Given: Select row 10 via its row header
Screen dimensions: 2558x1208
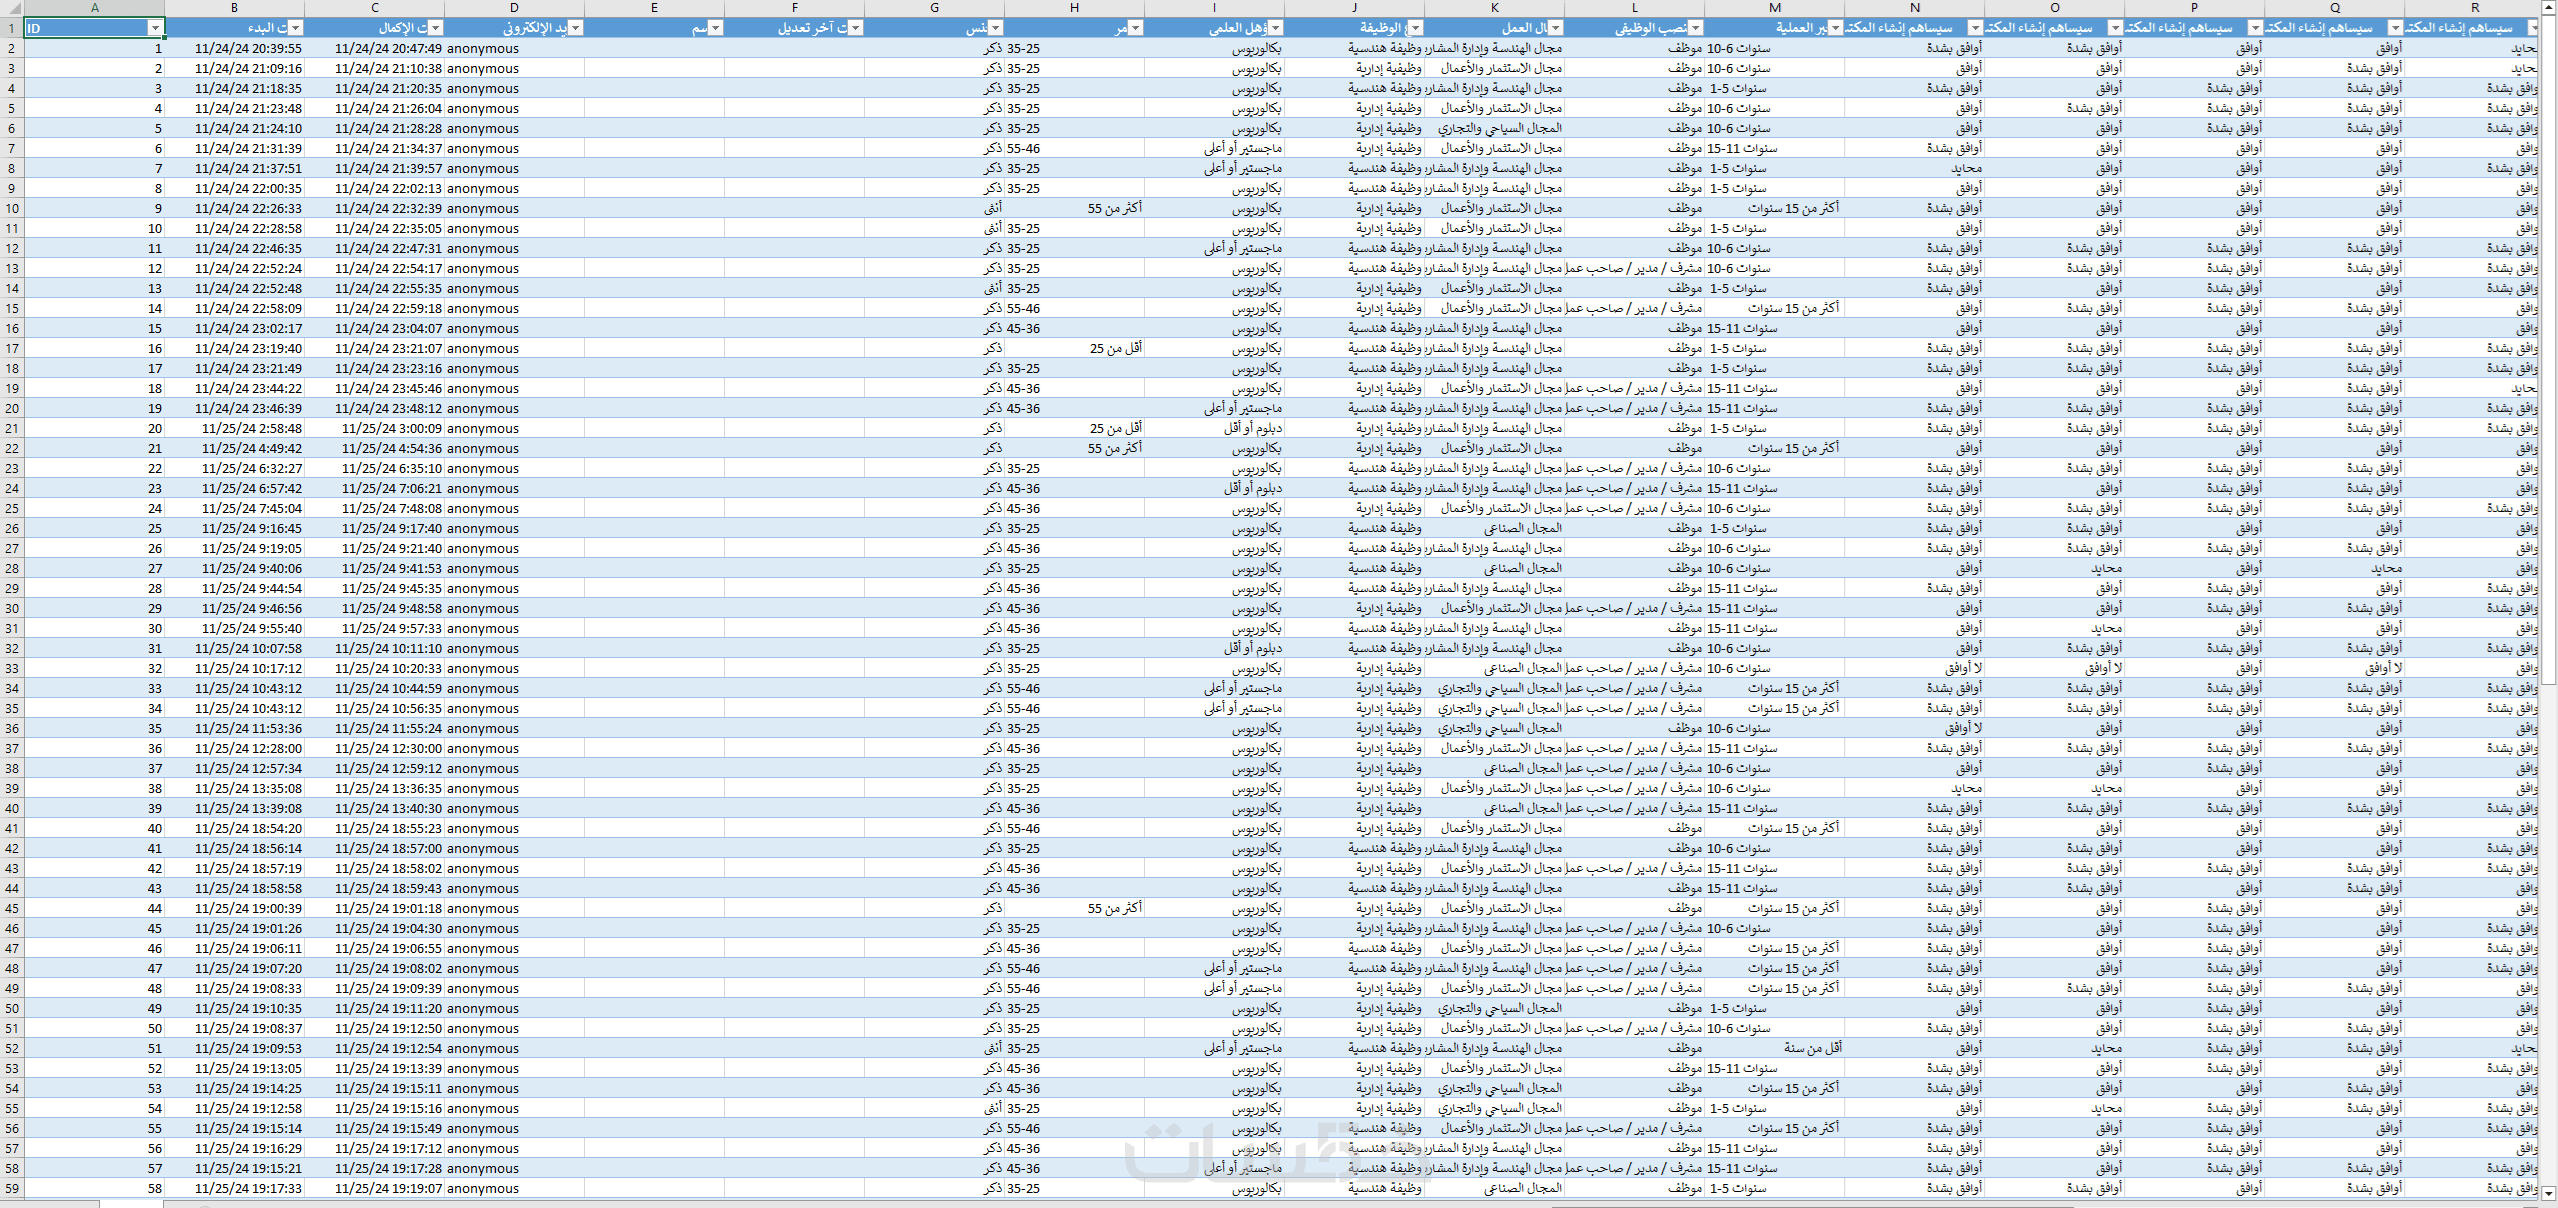Looking at the screenshot, I should [x=11, y=208].
